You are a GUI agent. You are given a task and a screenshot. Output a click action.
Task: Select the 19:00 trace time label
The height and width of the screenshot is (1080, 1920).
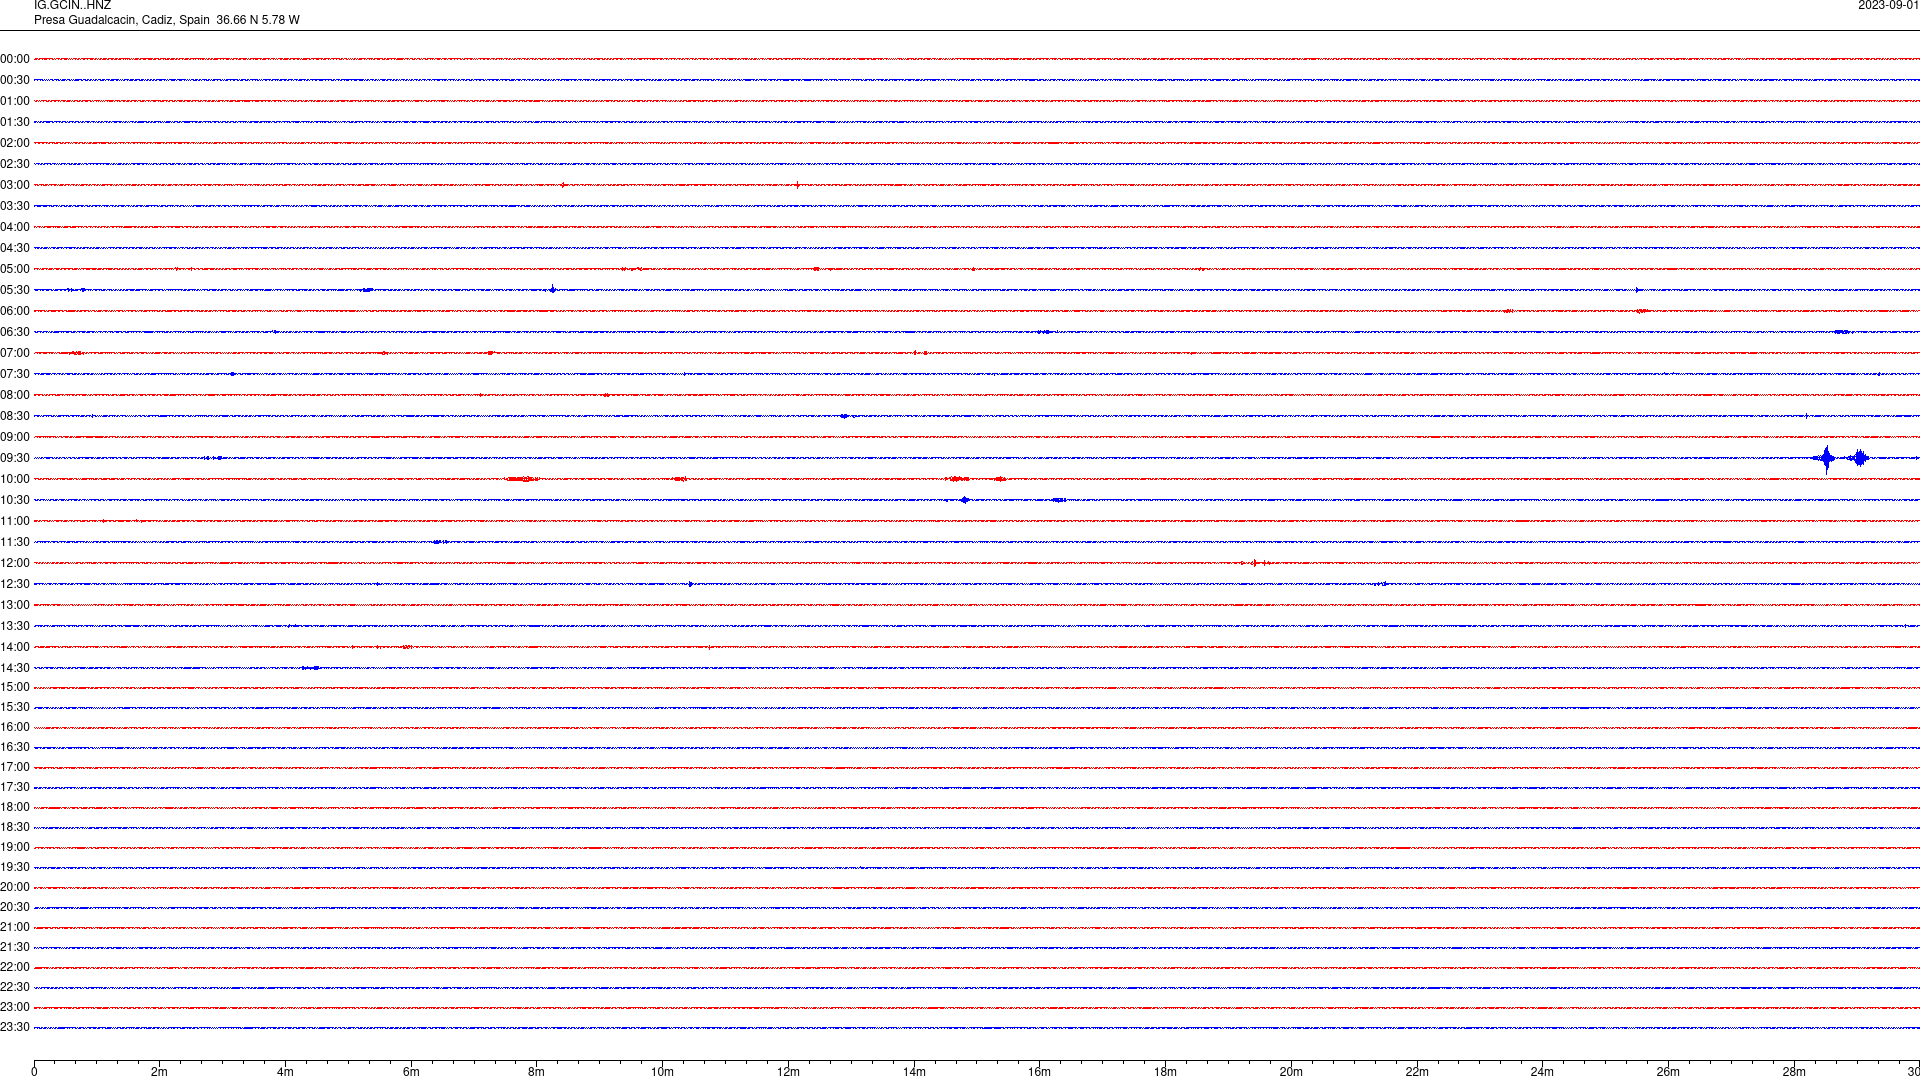(15, 847)
